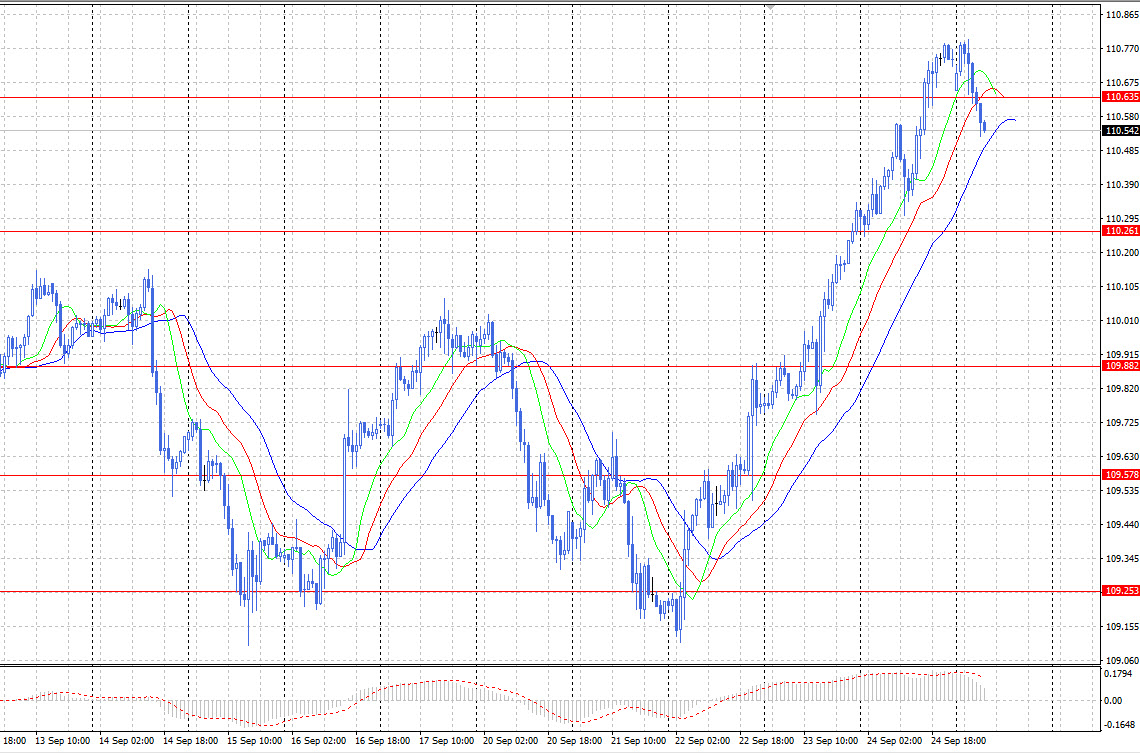Image resolution: width=1140 pixels, height=754 pixels.
Task: Click the 109.155 value on price scale
Action: [x=1122, y=626]
